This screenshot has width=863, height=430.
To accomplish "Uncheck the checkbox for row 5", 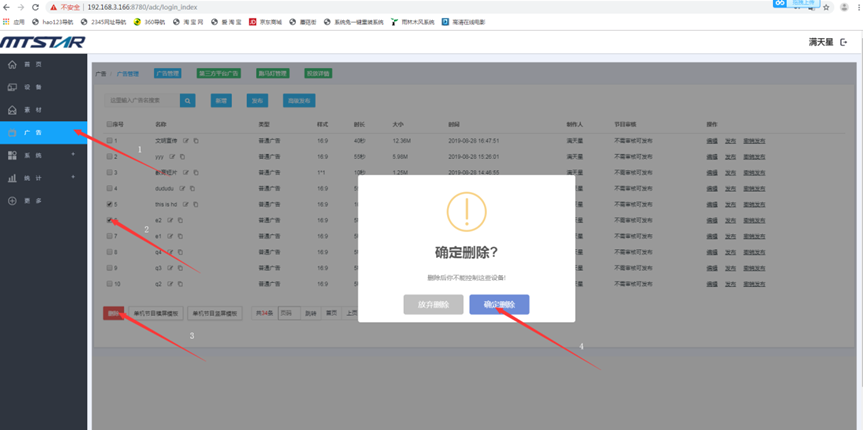I will 110,204.
